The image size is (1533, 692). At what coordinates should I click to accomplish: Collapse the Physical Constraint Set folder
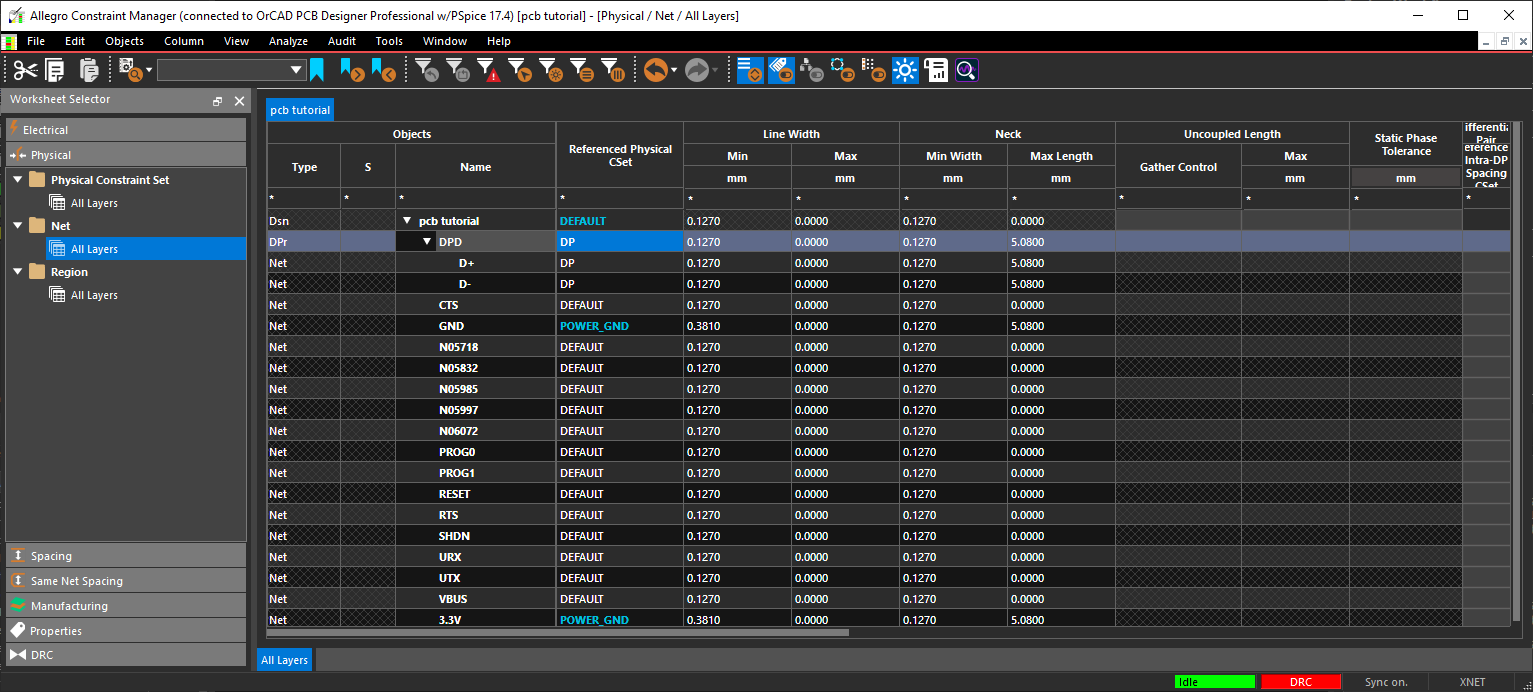coord(18,180)
